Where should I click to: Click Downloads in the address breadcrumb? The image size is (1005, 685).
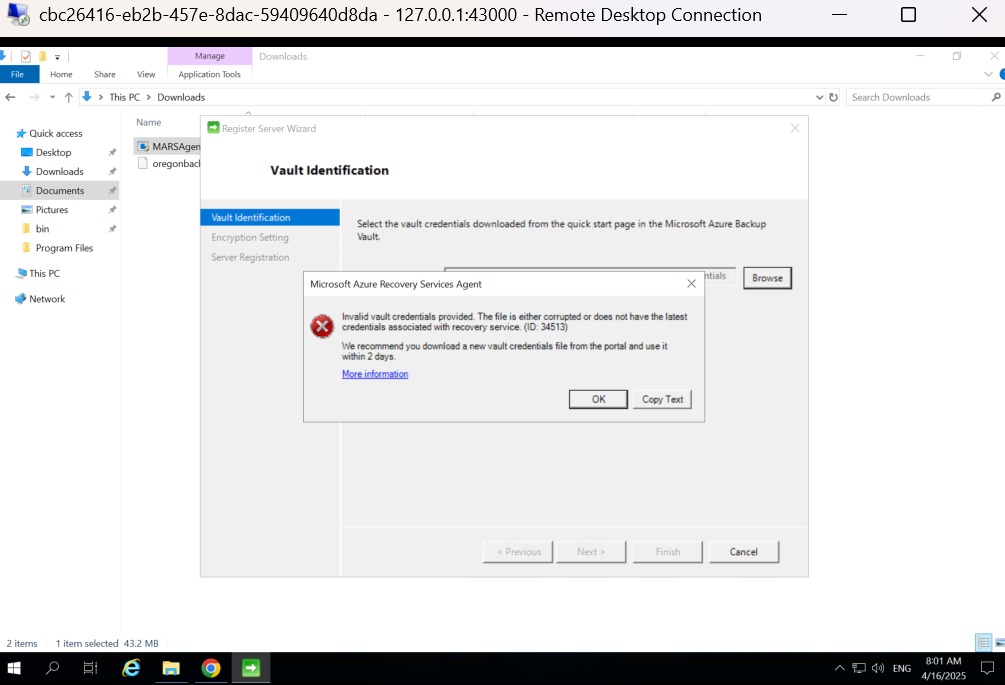181,97
